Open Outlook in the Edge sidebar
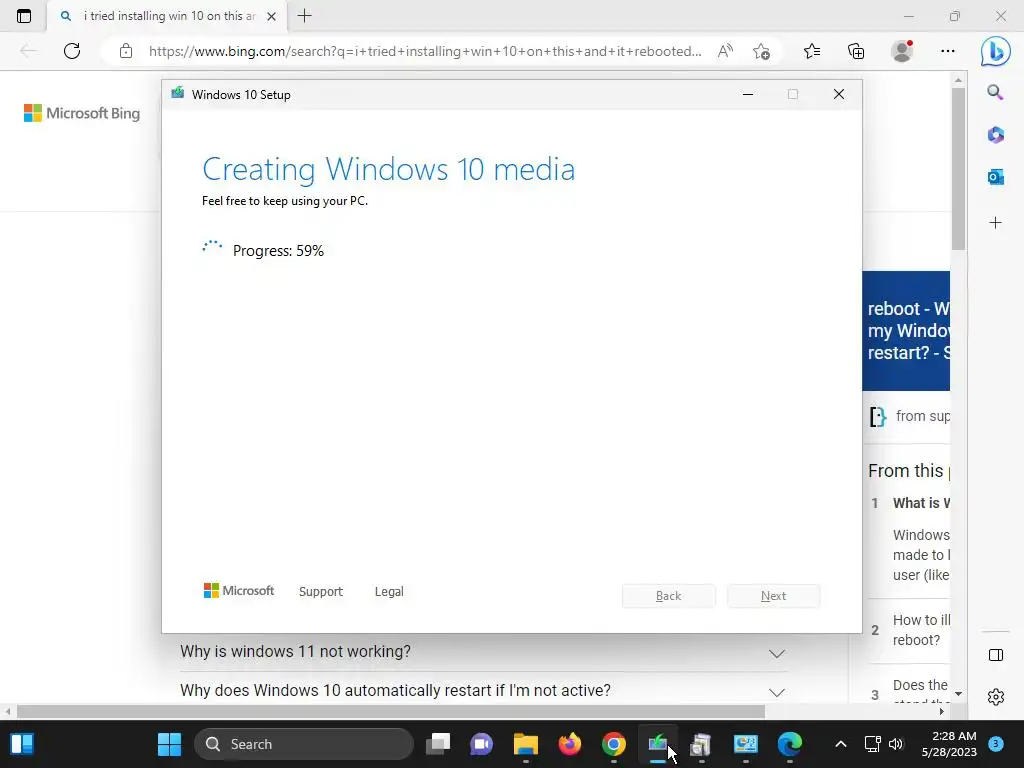The image size is (1024, 768). pos(995,177)
